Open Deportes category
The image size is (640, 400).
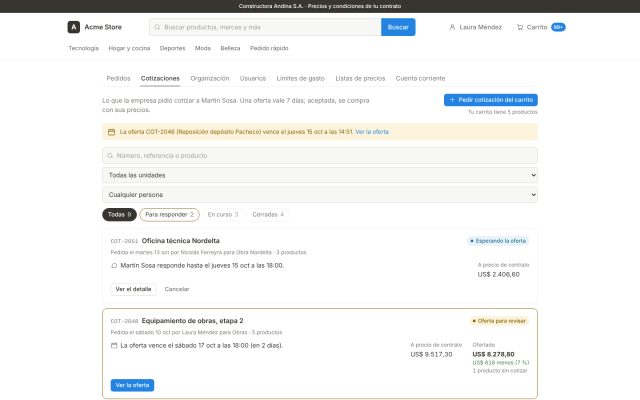pos(172,48)
